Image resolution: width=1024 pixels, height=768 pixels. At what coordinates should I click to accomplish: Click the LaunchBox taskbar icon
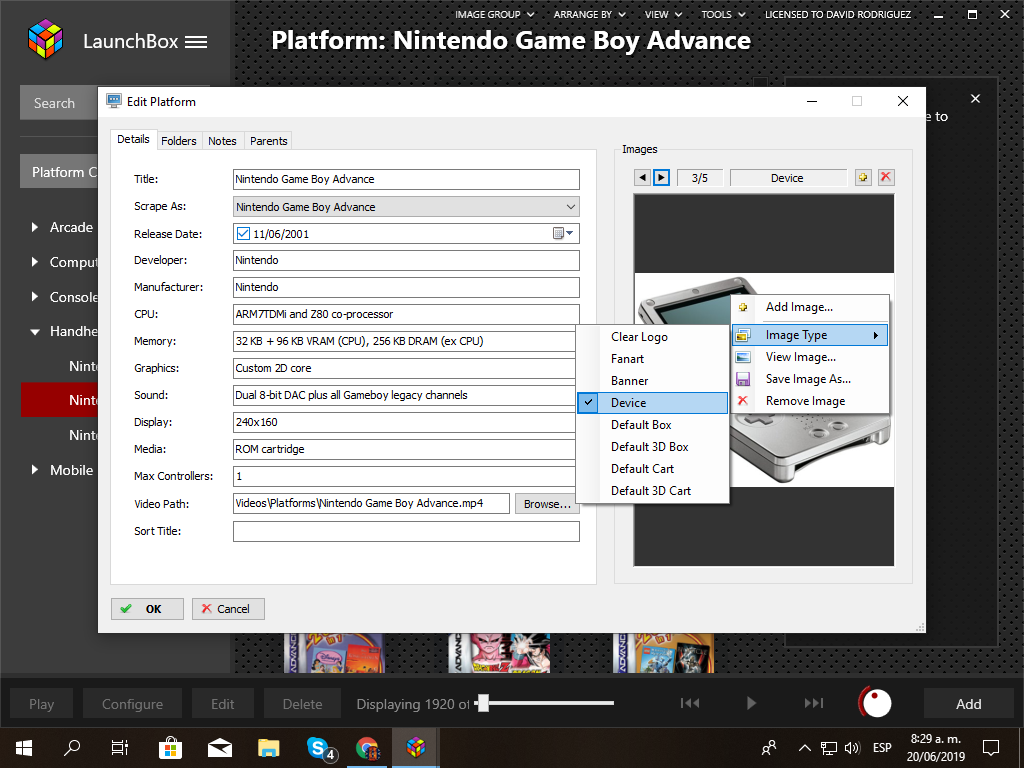pos(416,748)
